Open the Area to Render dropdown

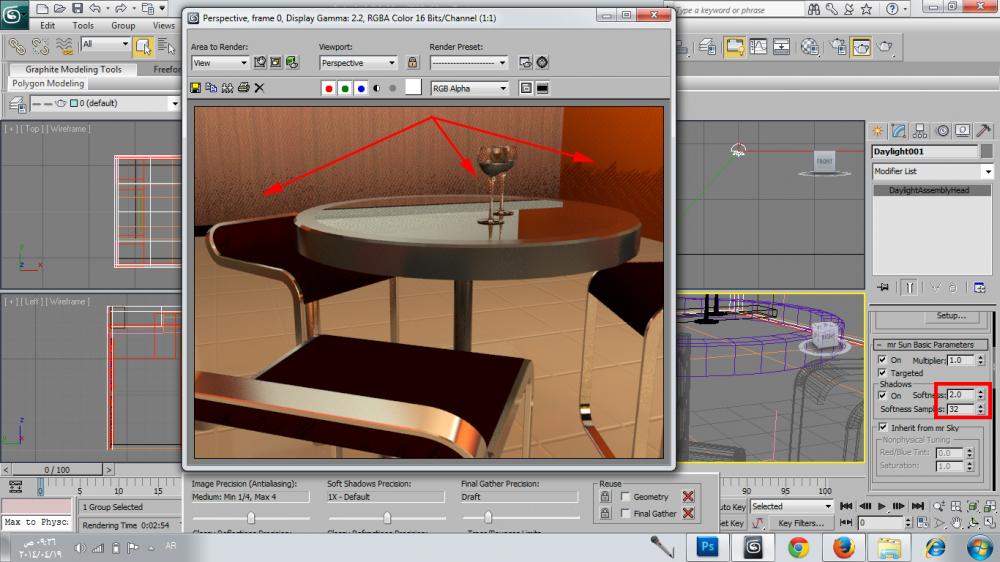coord(220,63)
